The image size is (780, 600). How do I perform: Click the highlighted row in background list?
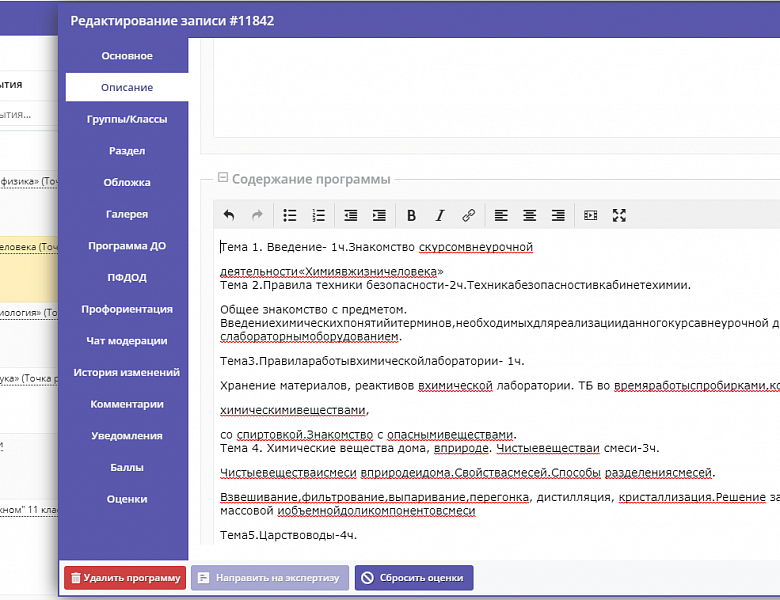point(29,269)
